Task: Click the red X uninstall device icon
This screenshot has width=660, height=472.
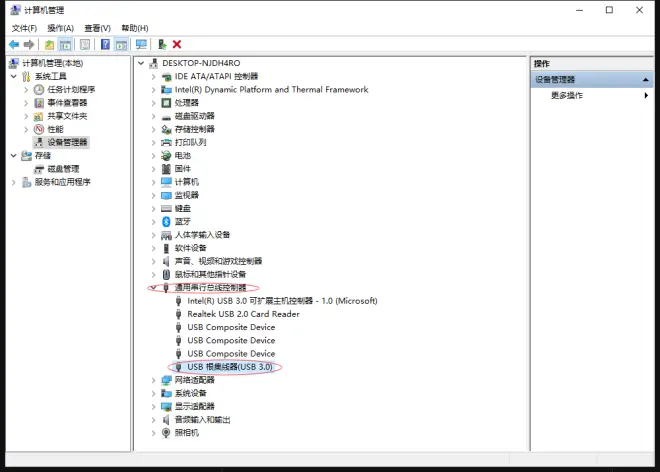Action: [177, 45]
